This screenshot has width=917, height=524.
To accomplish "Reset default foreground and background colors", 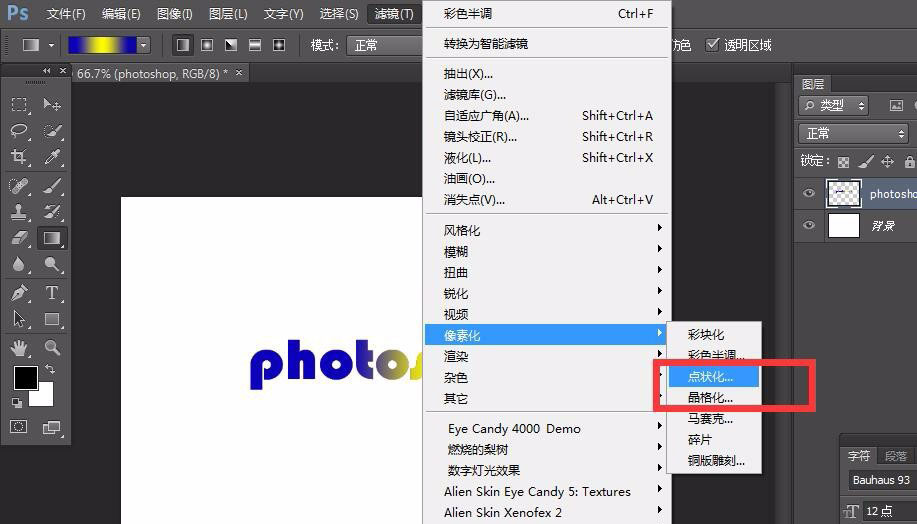I will click(x=18, y=402).
